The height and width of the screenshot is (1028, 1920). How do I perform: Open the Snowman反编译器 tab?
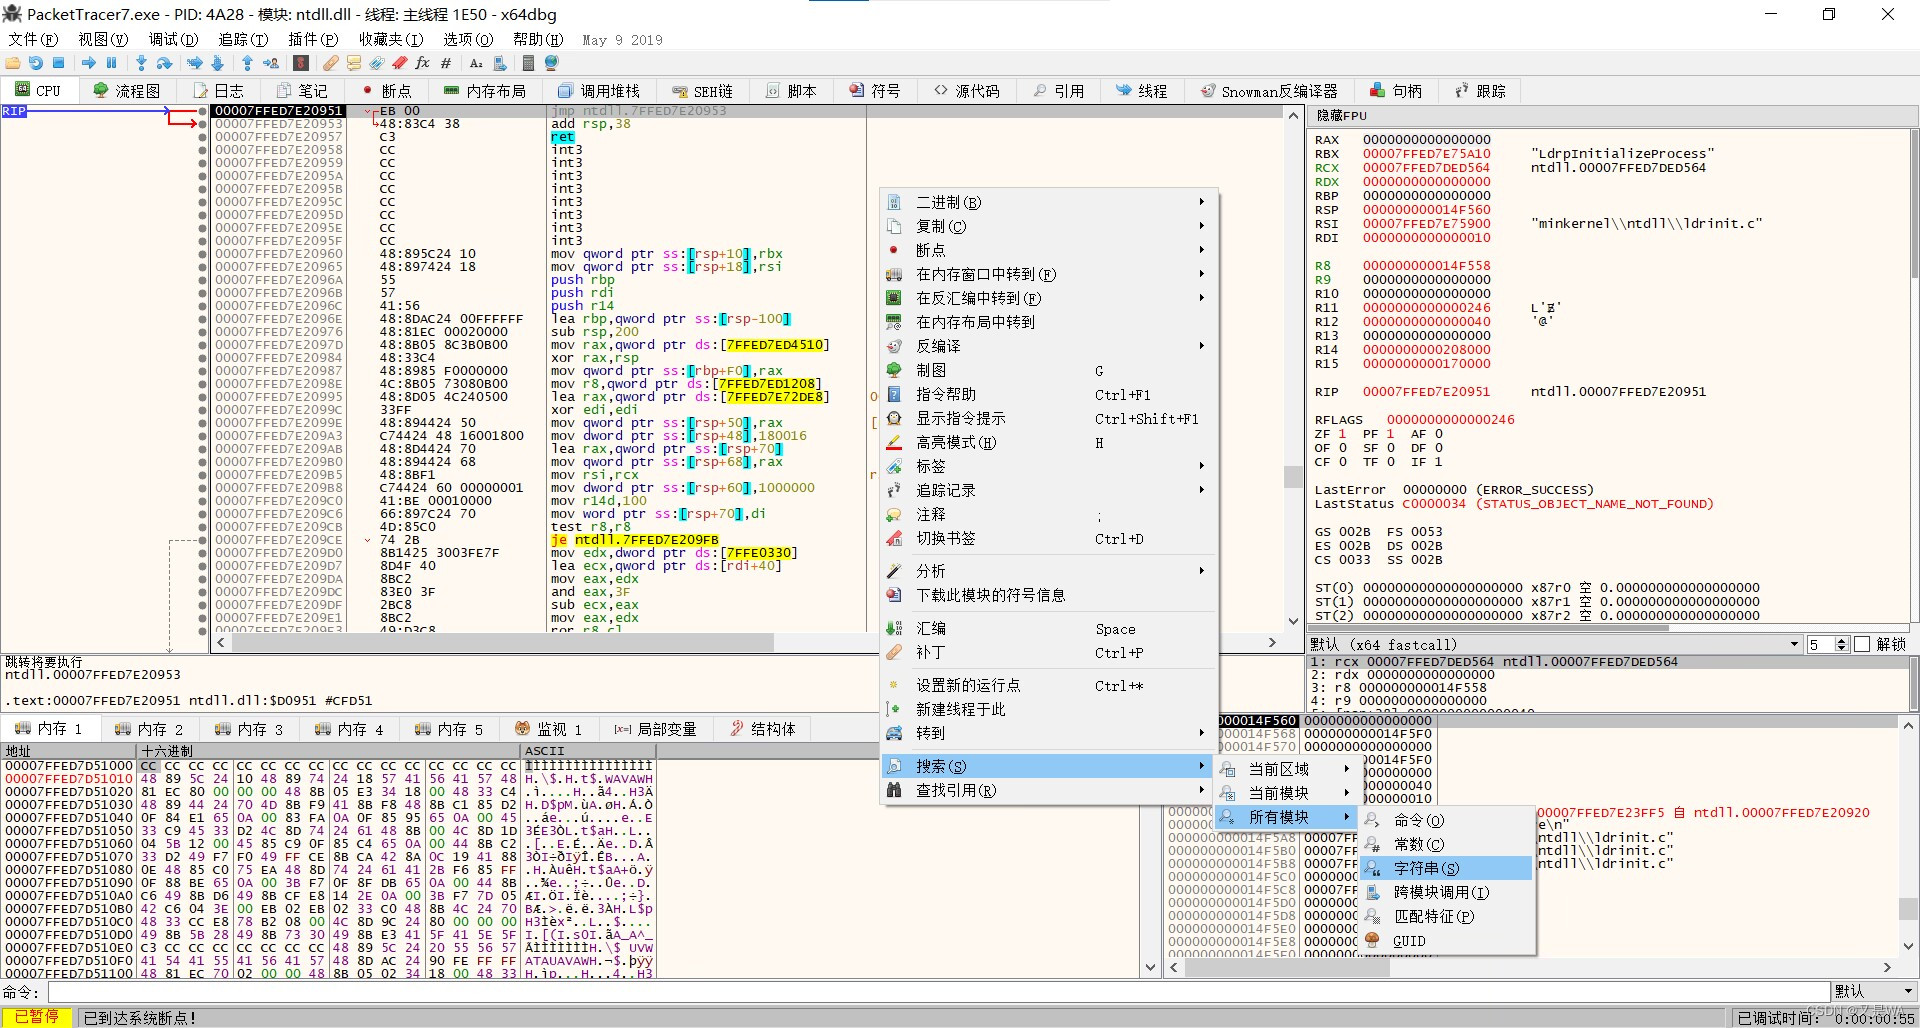pyautogui.click(x=1269, y=91)
